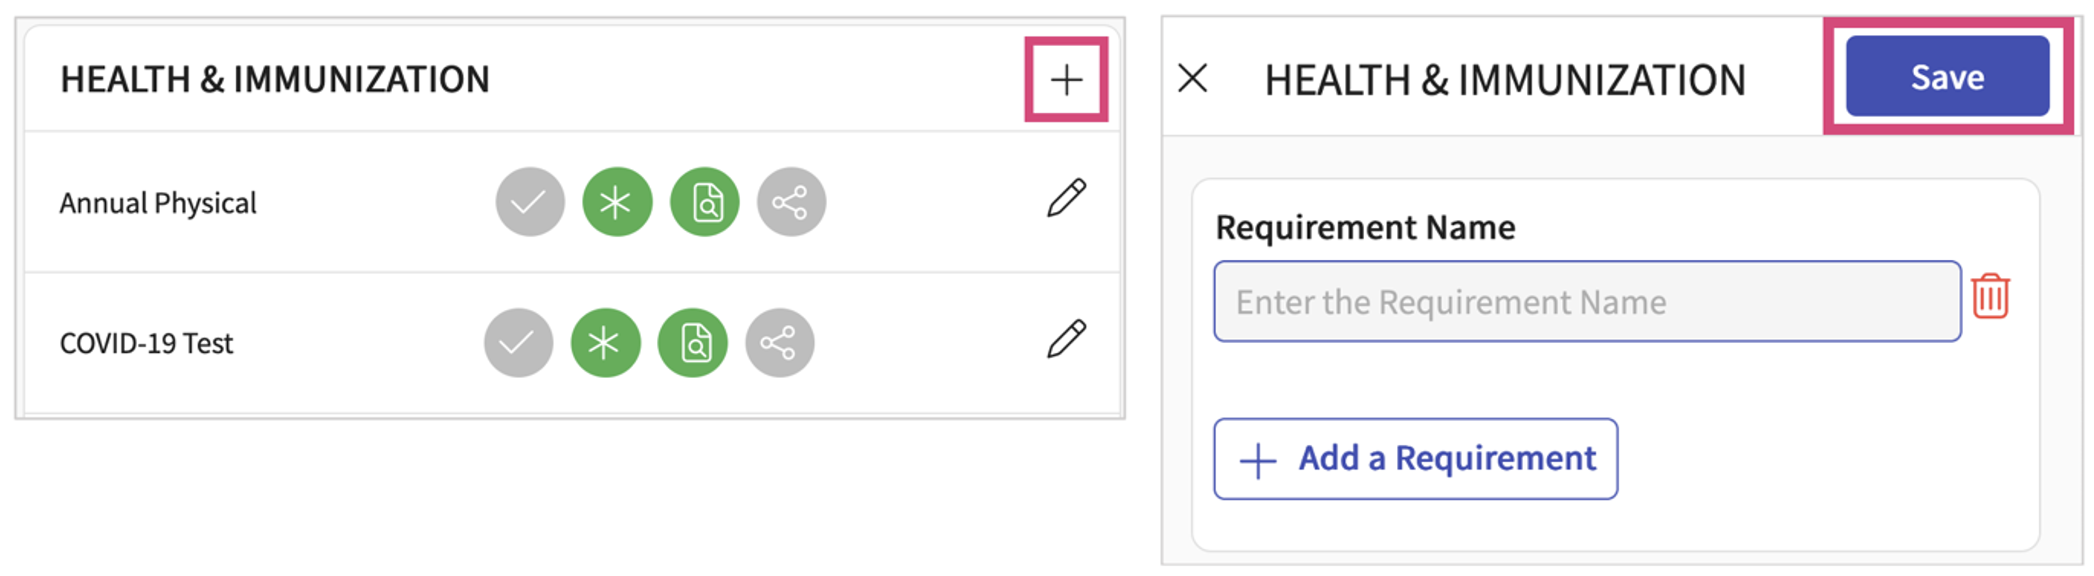This screenshot has width=2094, height=576.
Task: Click the document review icon for COVID-19 Test
Action: pyautogui.click(x=692, y=343)
